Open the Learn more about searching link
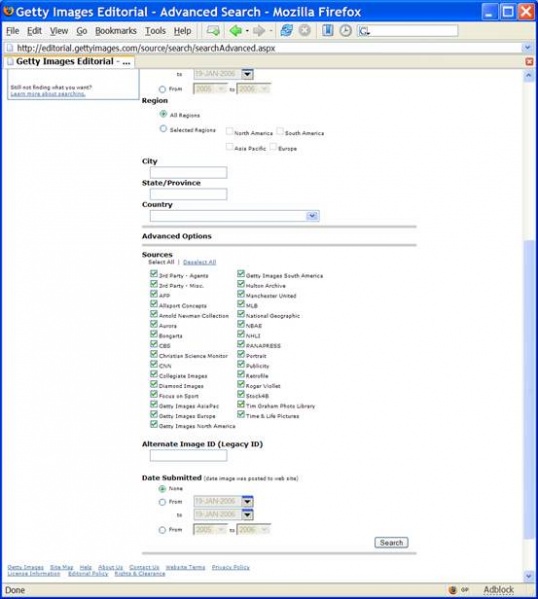 (x=48, y=94)
